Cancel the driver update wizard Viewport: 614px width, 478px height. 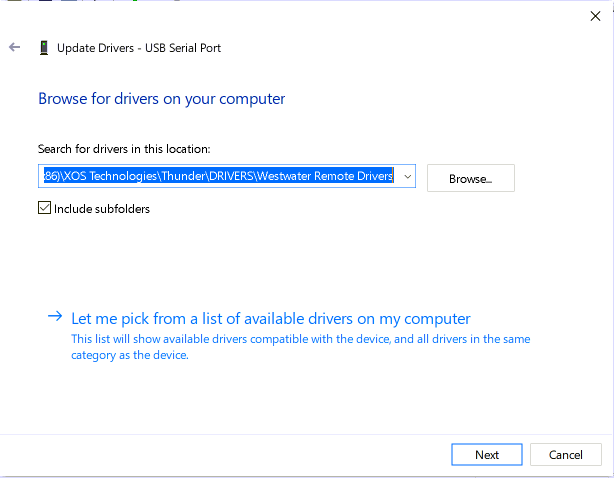coord(566,455)
